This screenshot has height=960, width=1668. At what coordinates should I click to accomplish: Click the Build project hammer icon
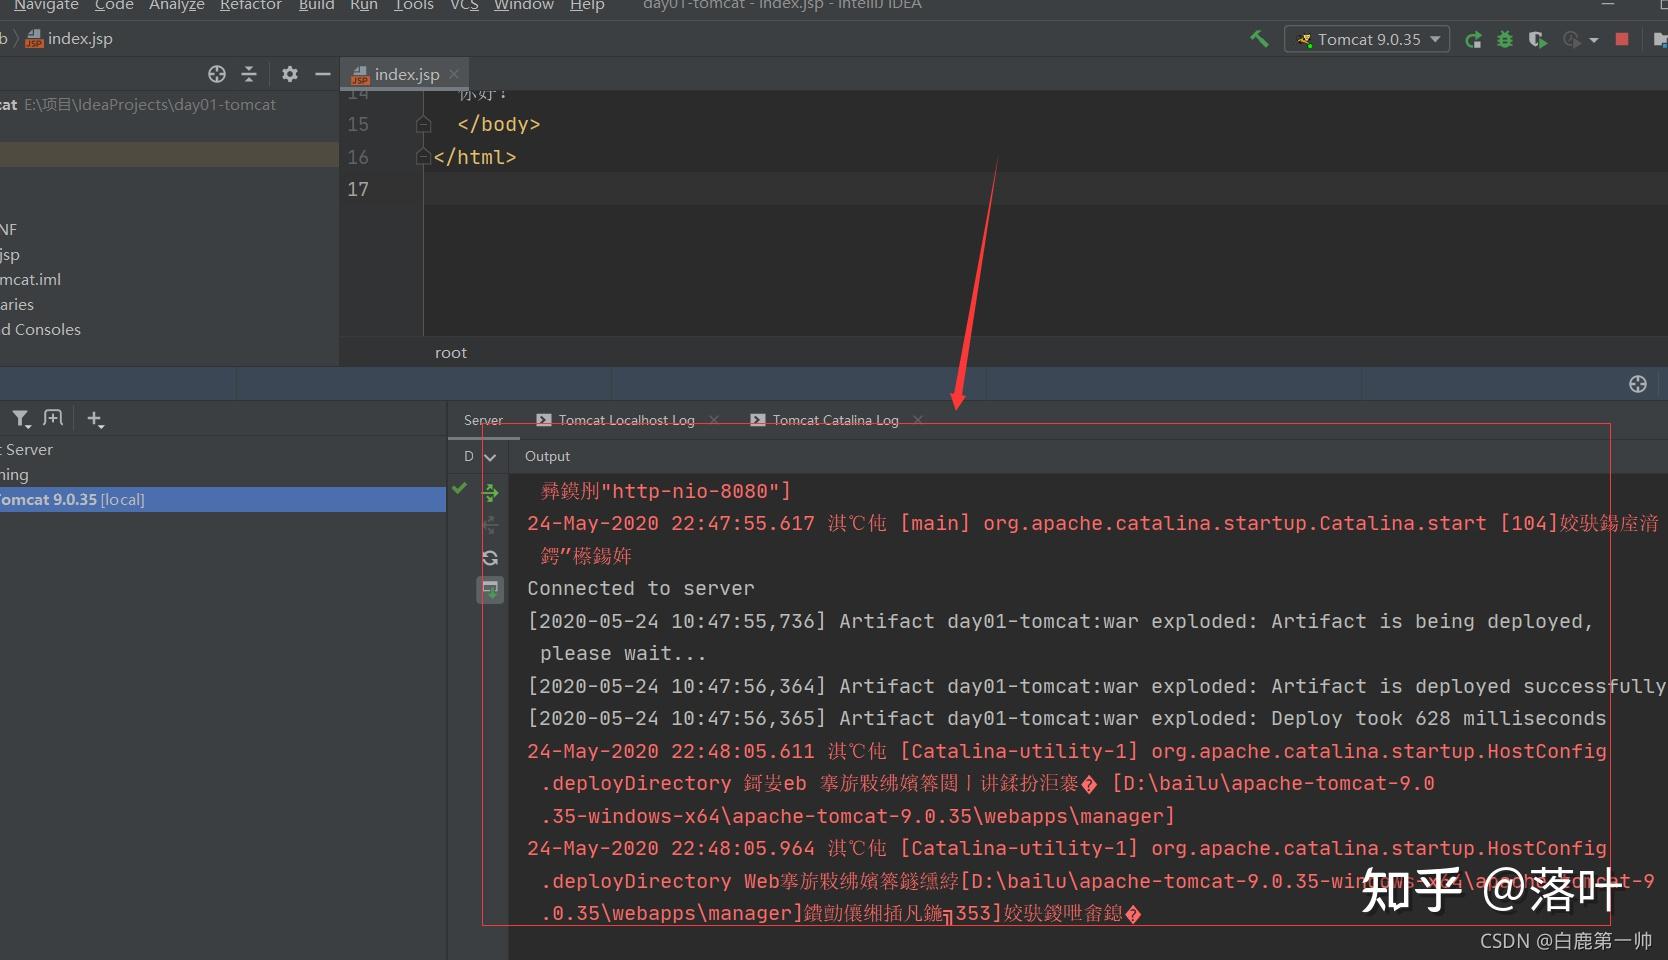point(1259,39)
